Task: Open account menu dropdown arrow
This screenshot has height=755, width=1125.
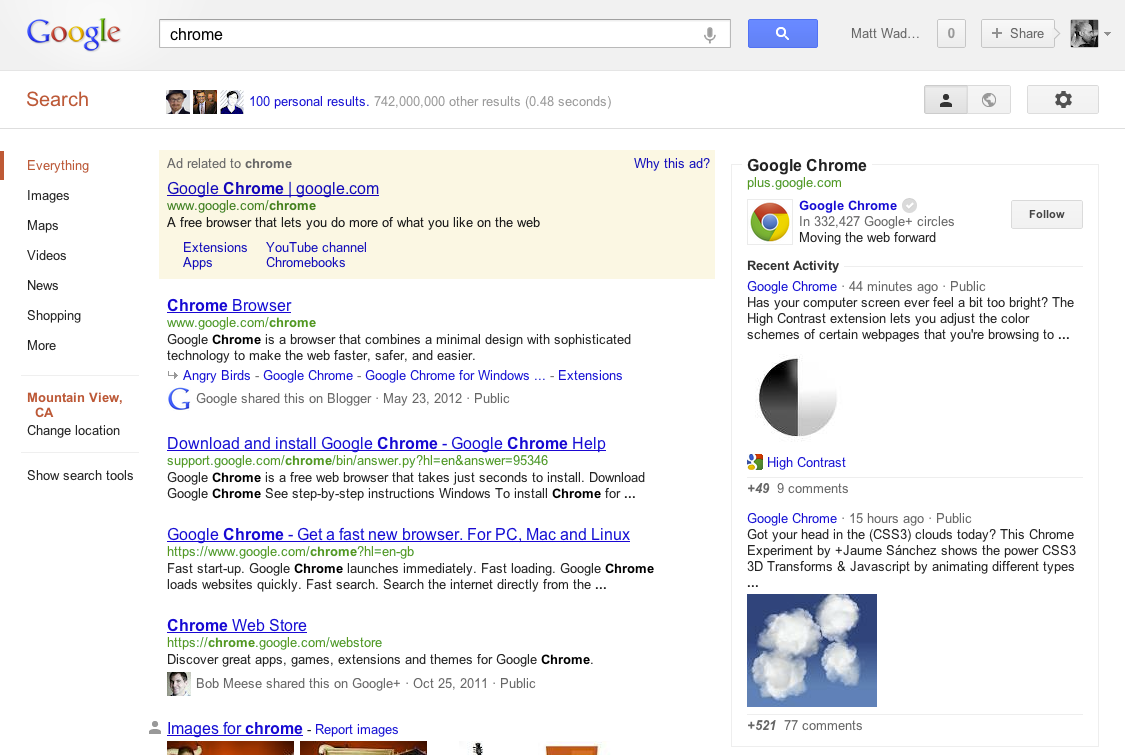Action: [1108, 34]
